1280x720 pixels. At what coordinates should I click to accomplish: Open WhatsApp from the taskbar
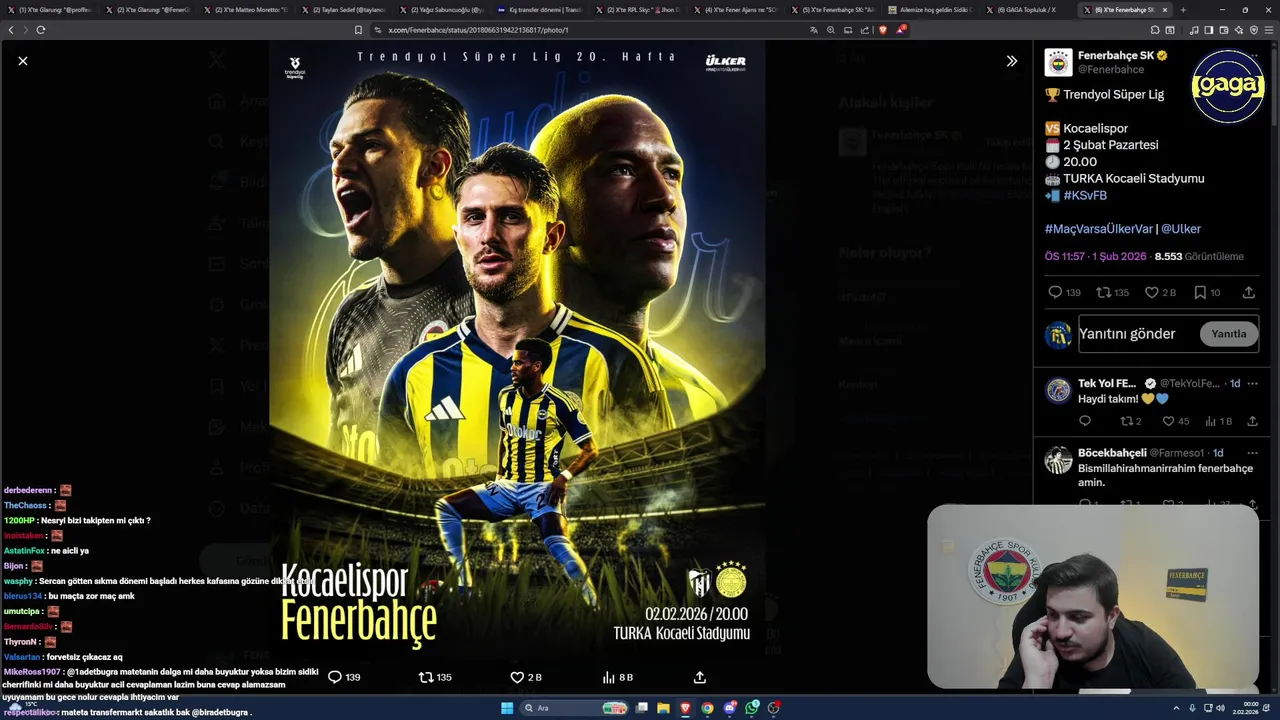tap(752, 708)
